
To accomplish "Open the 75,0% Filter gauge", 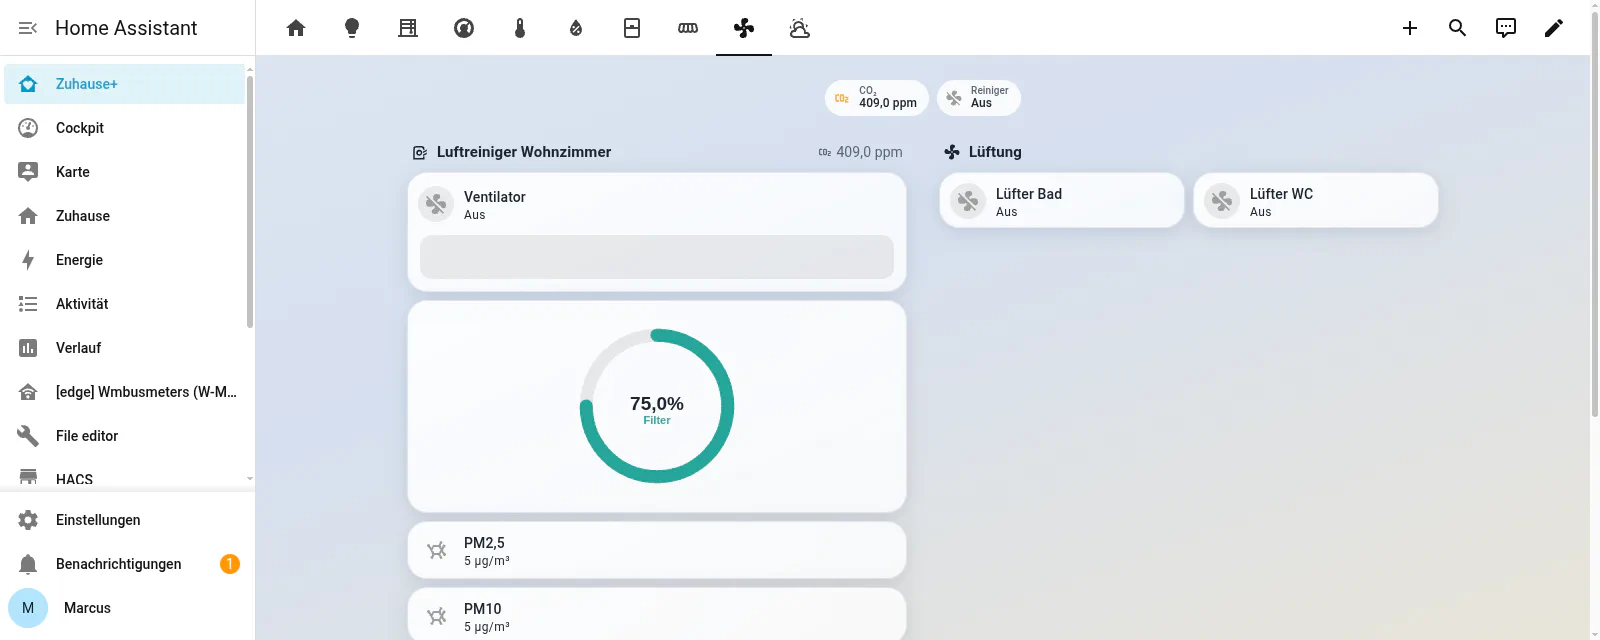I will [x=657, y=406].
